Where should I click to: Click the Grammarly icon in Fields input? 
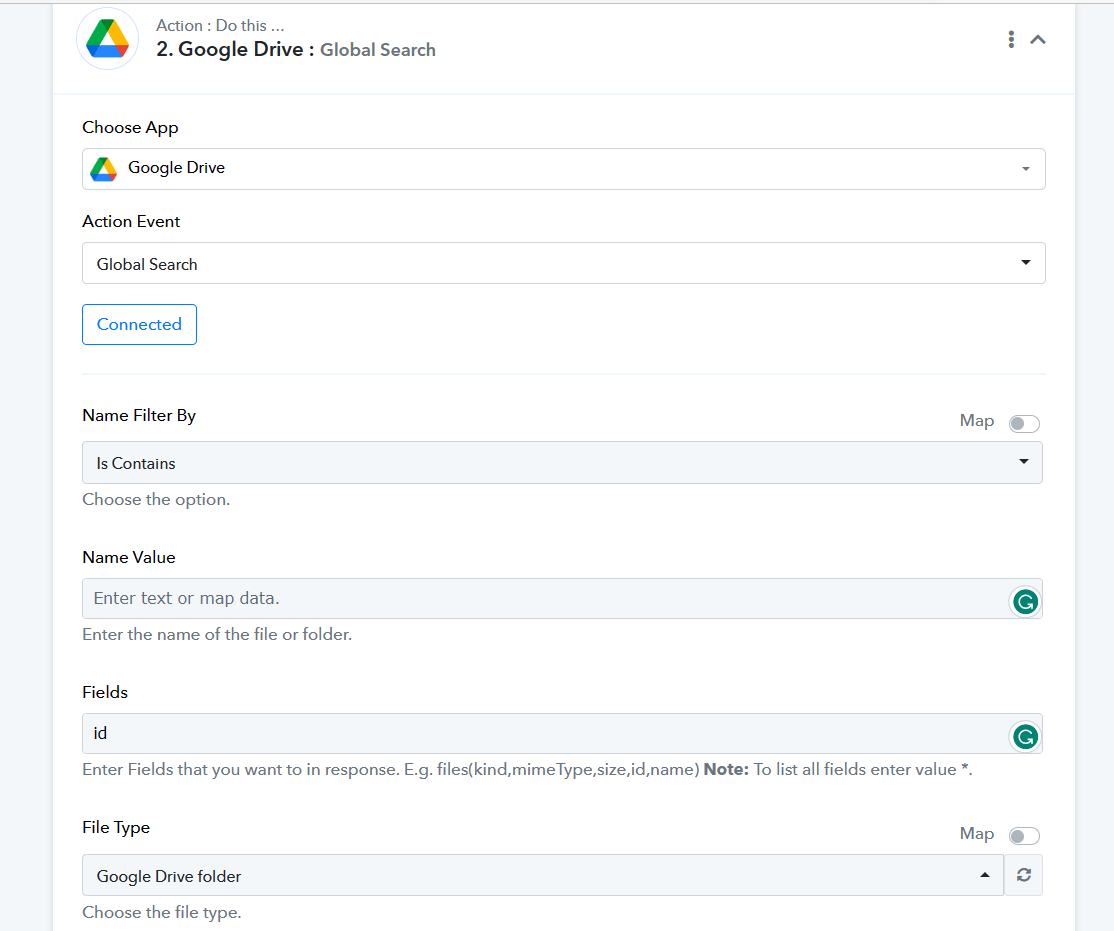click(x=1025, y=737)
